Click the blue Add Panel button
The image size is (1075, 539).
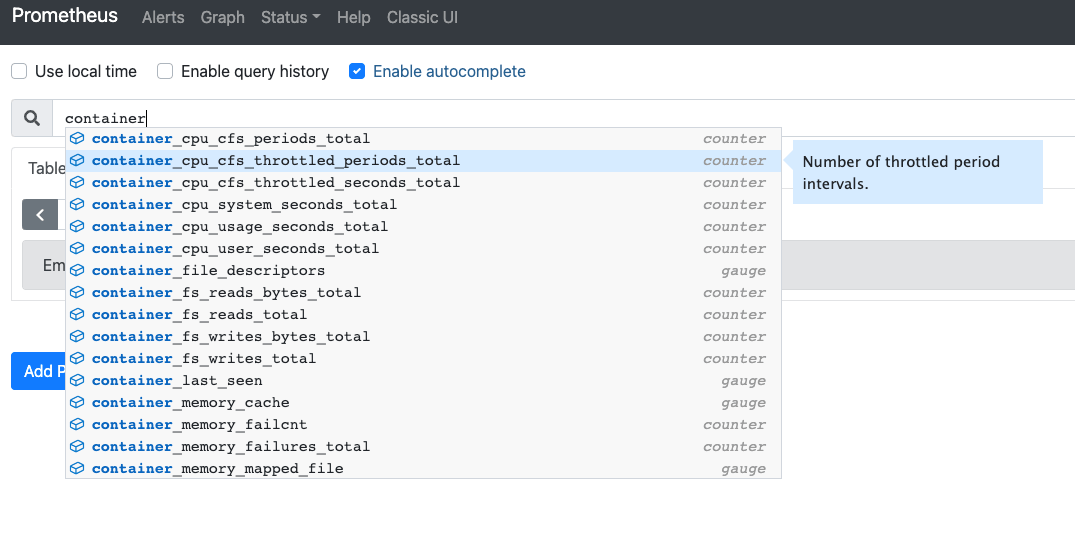click(x=38, y=371)
